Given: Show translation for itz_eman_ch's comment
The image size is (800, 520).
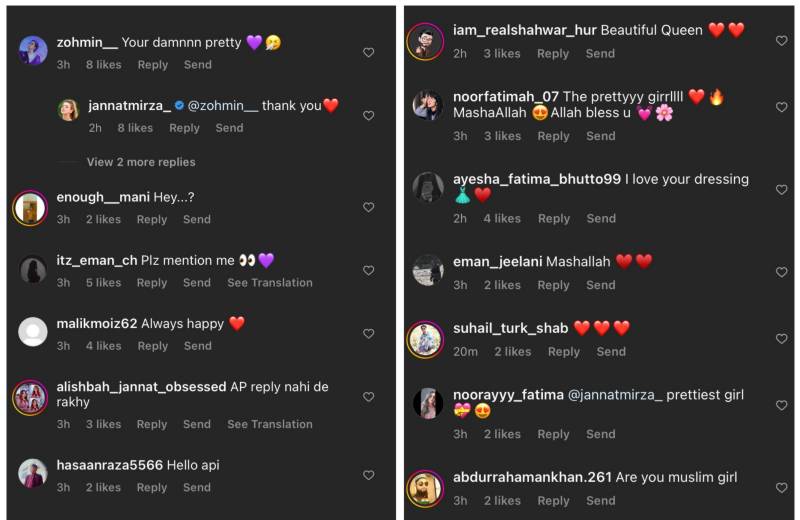Looking at the screenshot, I should click(x=270, y=283).
